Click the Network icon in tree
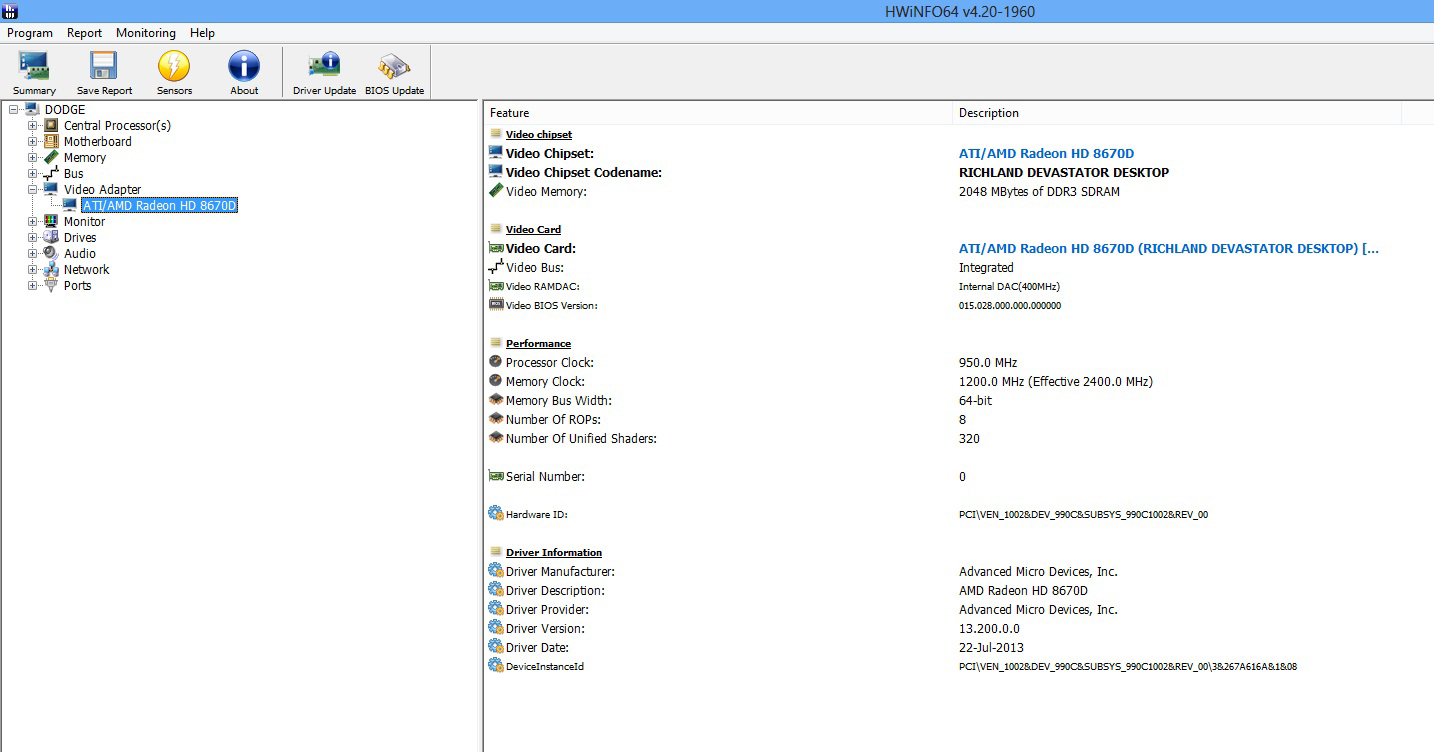The height and width of the screenshot is (752, 1434). coord(52,269)
